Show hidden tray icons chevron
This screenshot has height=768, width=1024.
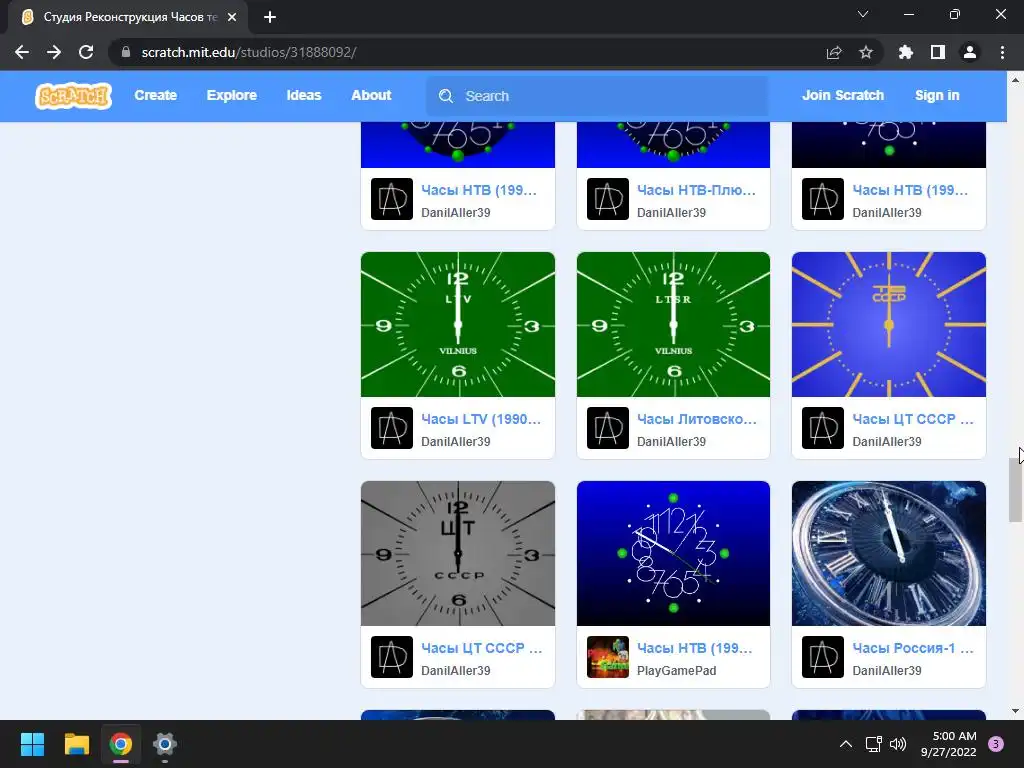click(x=846, y=744)
